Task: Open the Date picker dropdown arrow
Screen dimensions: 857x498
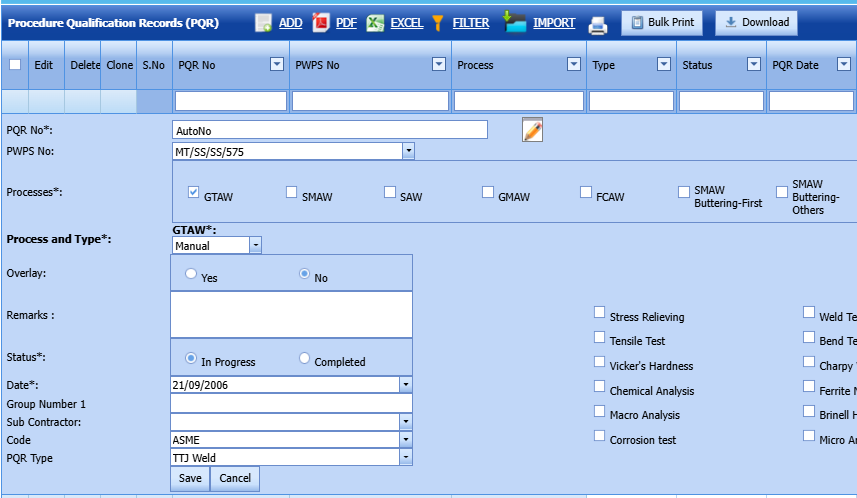Action: coord(406,385)
